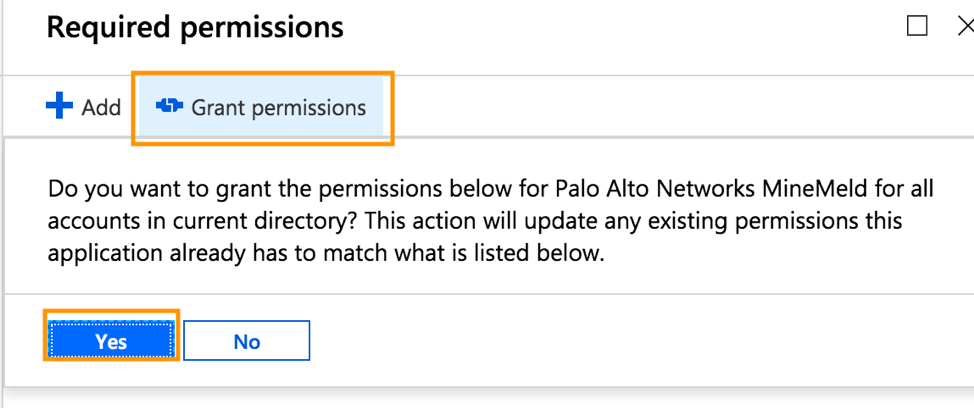The height and width of the screenshot is (408, 974).
Task: Maximize the Required permissions blade
Action: (917, 26)
